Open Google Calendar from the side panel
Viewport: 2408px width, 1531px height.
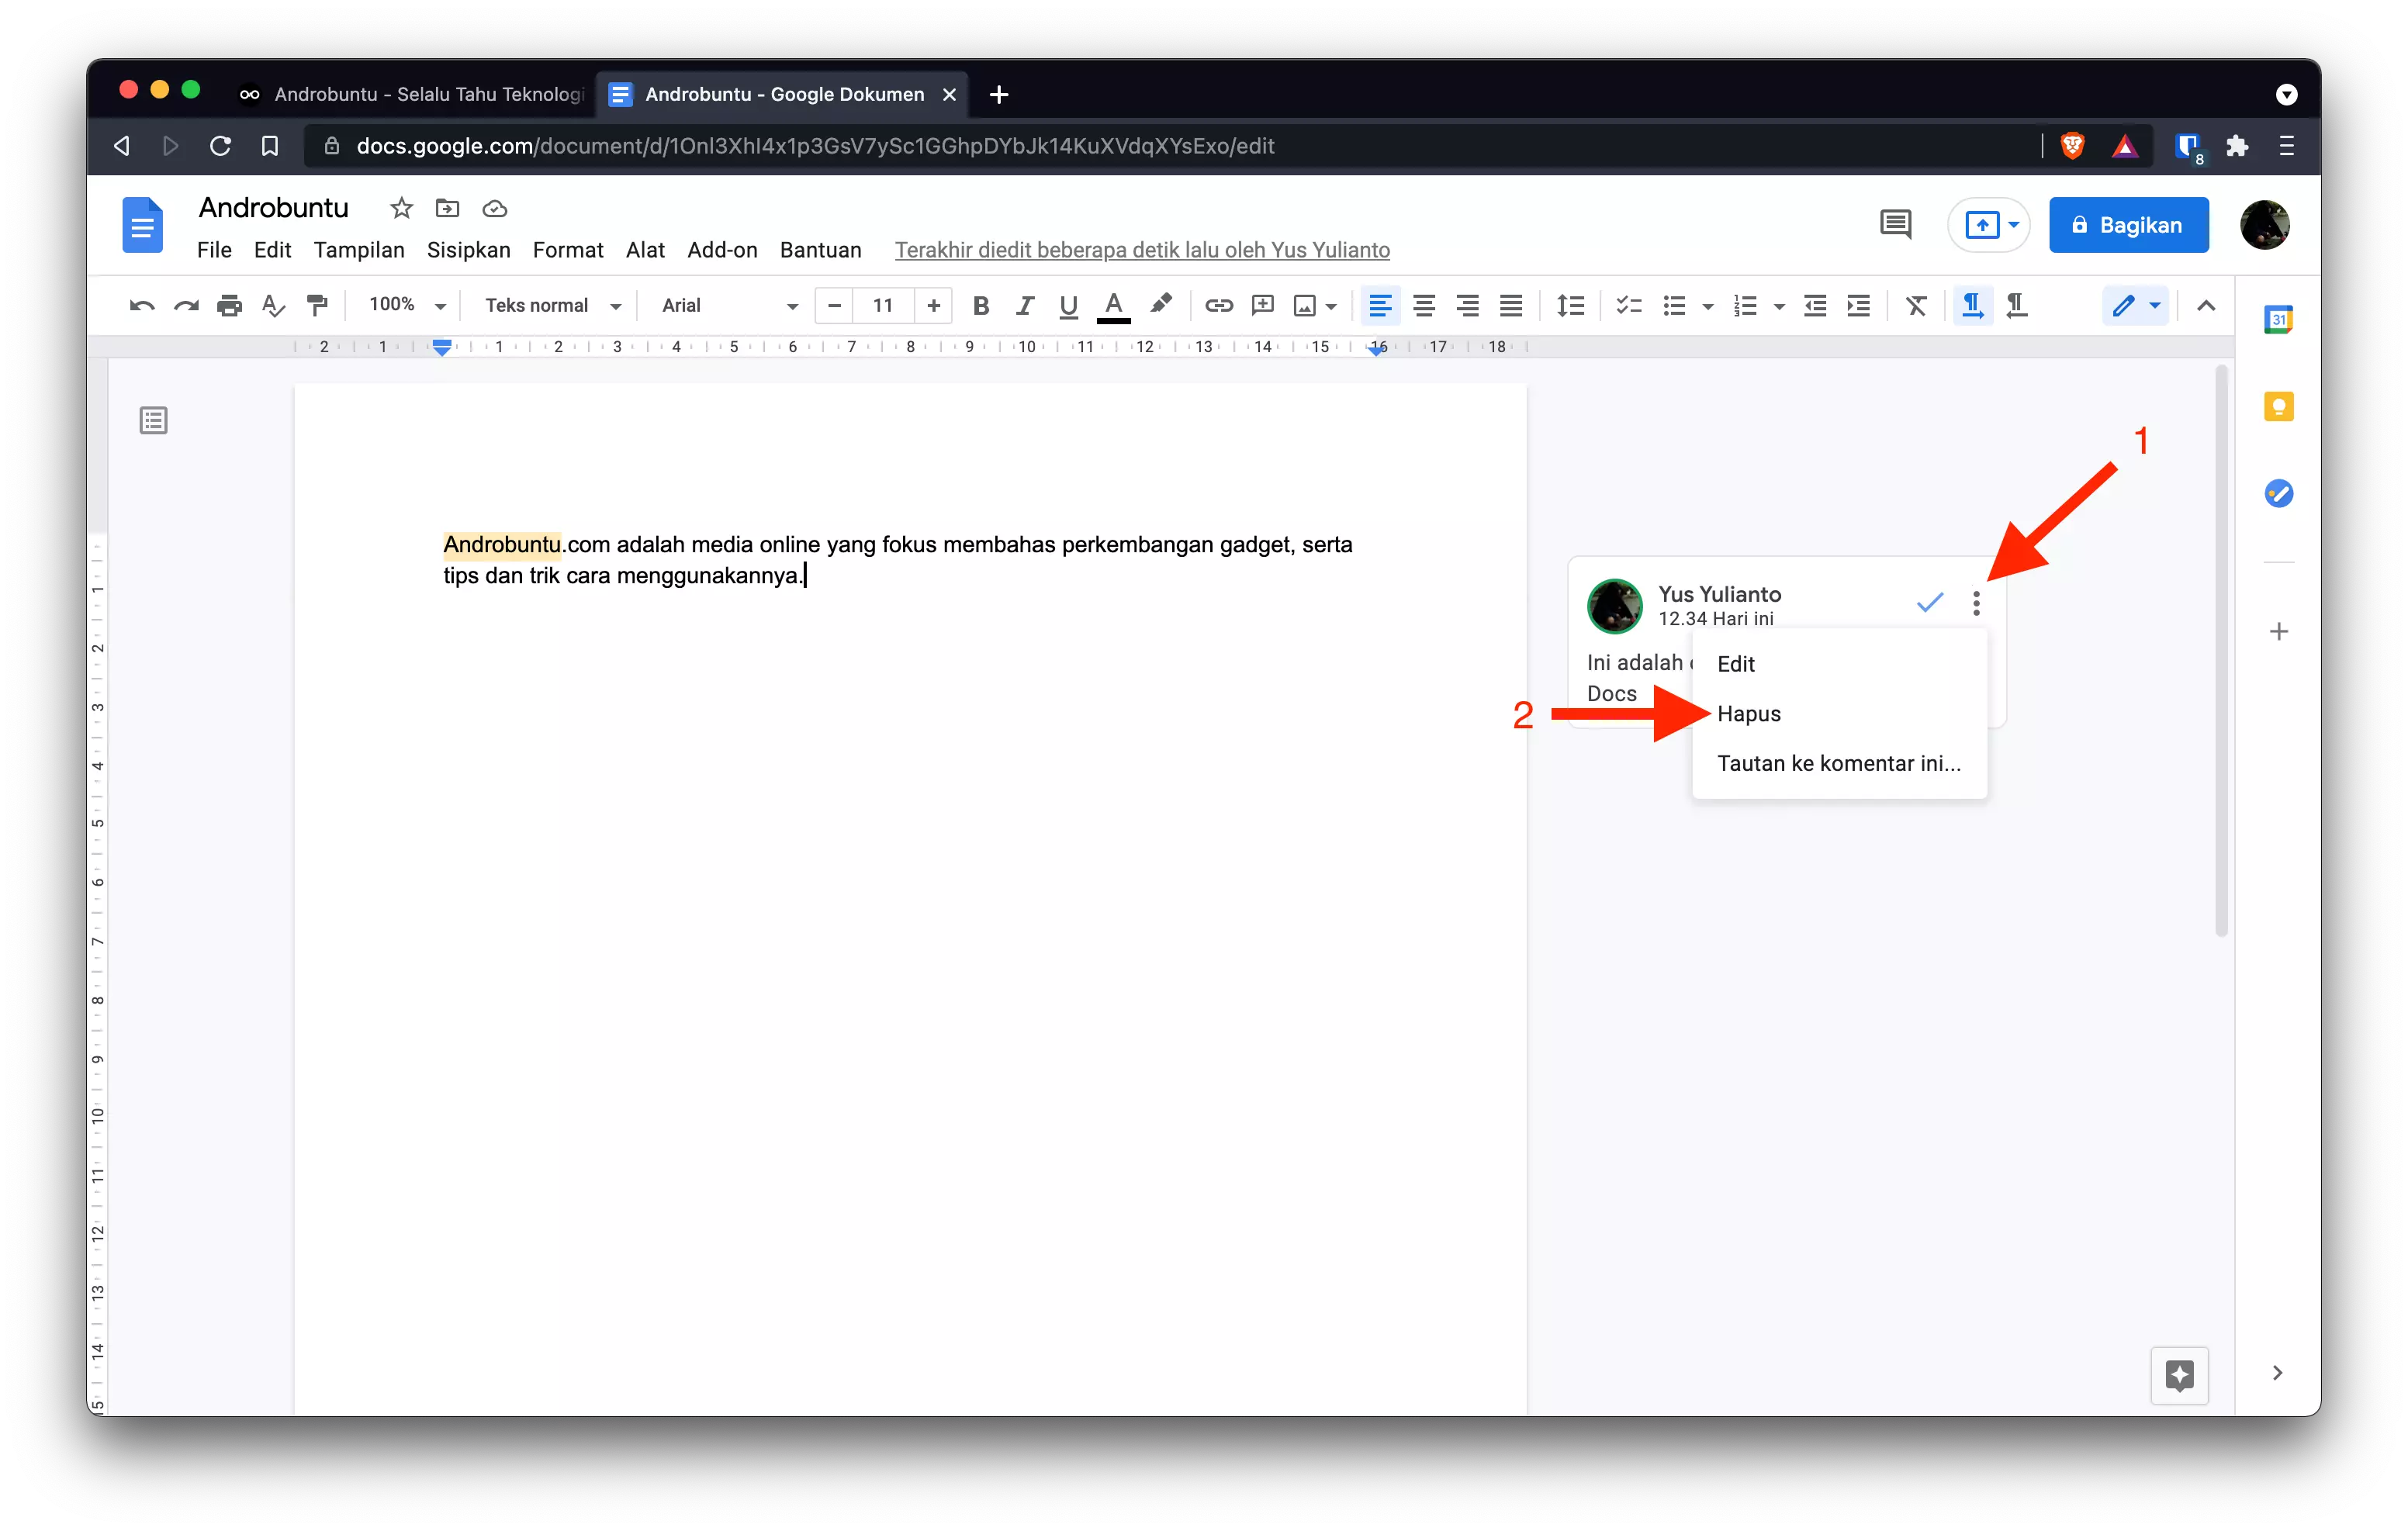point(2279,319)
